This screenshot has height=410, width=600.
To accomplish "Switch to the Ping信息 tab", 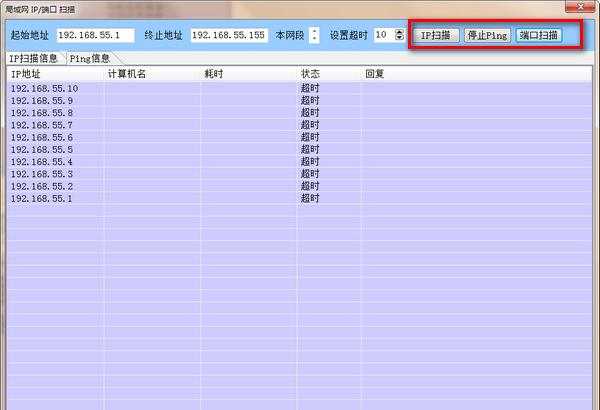I will pos(90,58).
